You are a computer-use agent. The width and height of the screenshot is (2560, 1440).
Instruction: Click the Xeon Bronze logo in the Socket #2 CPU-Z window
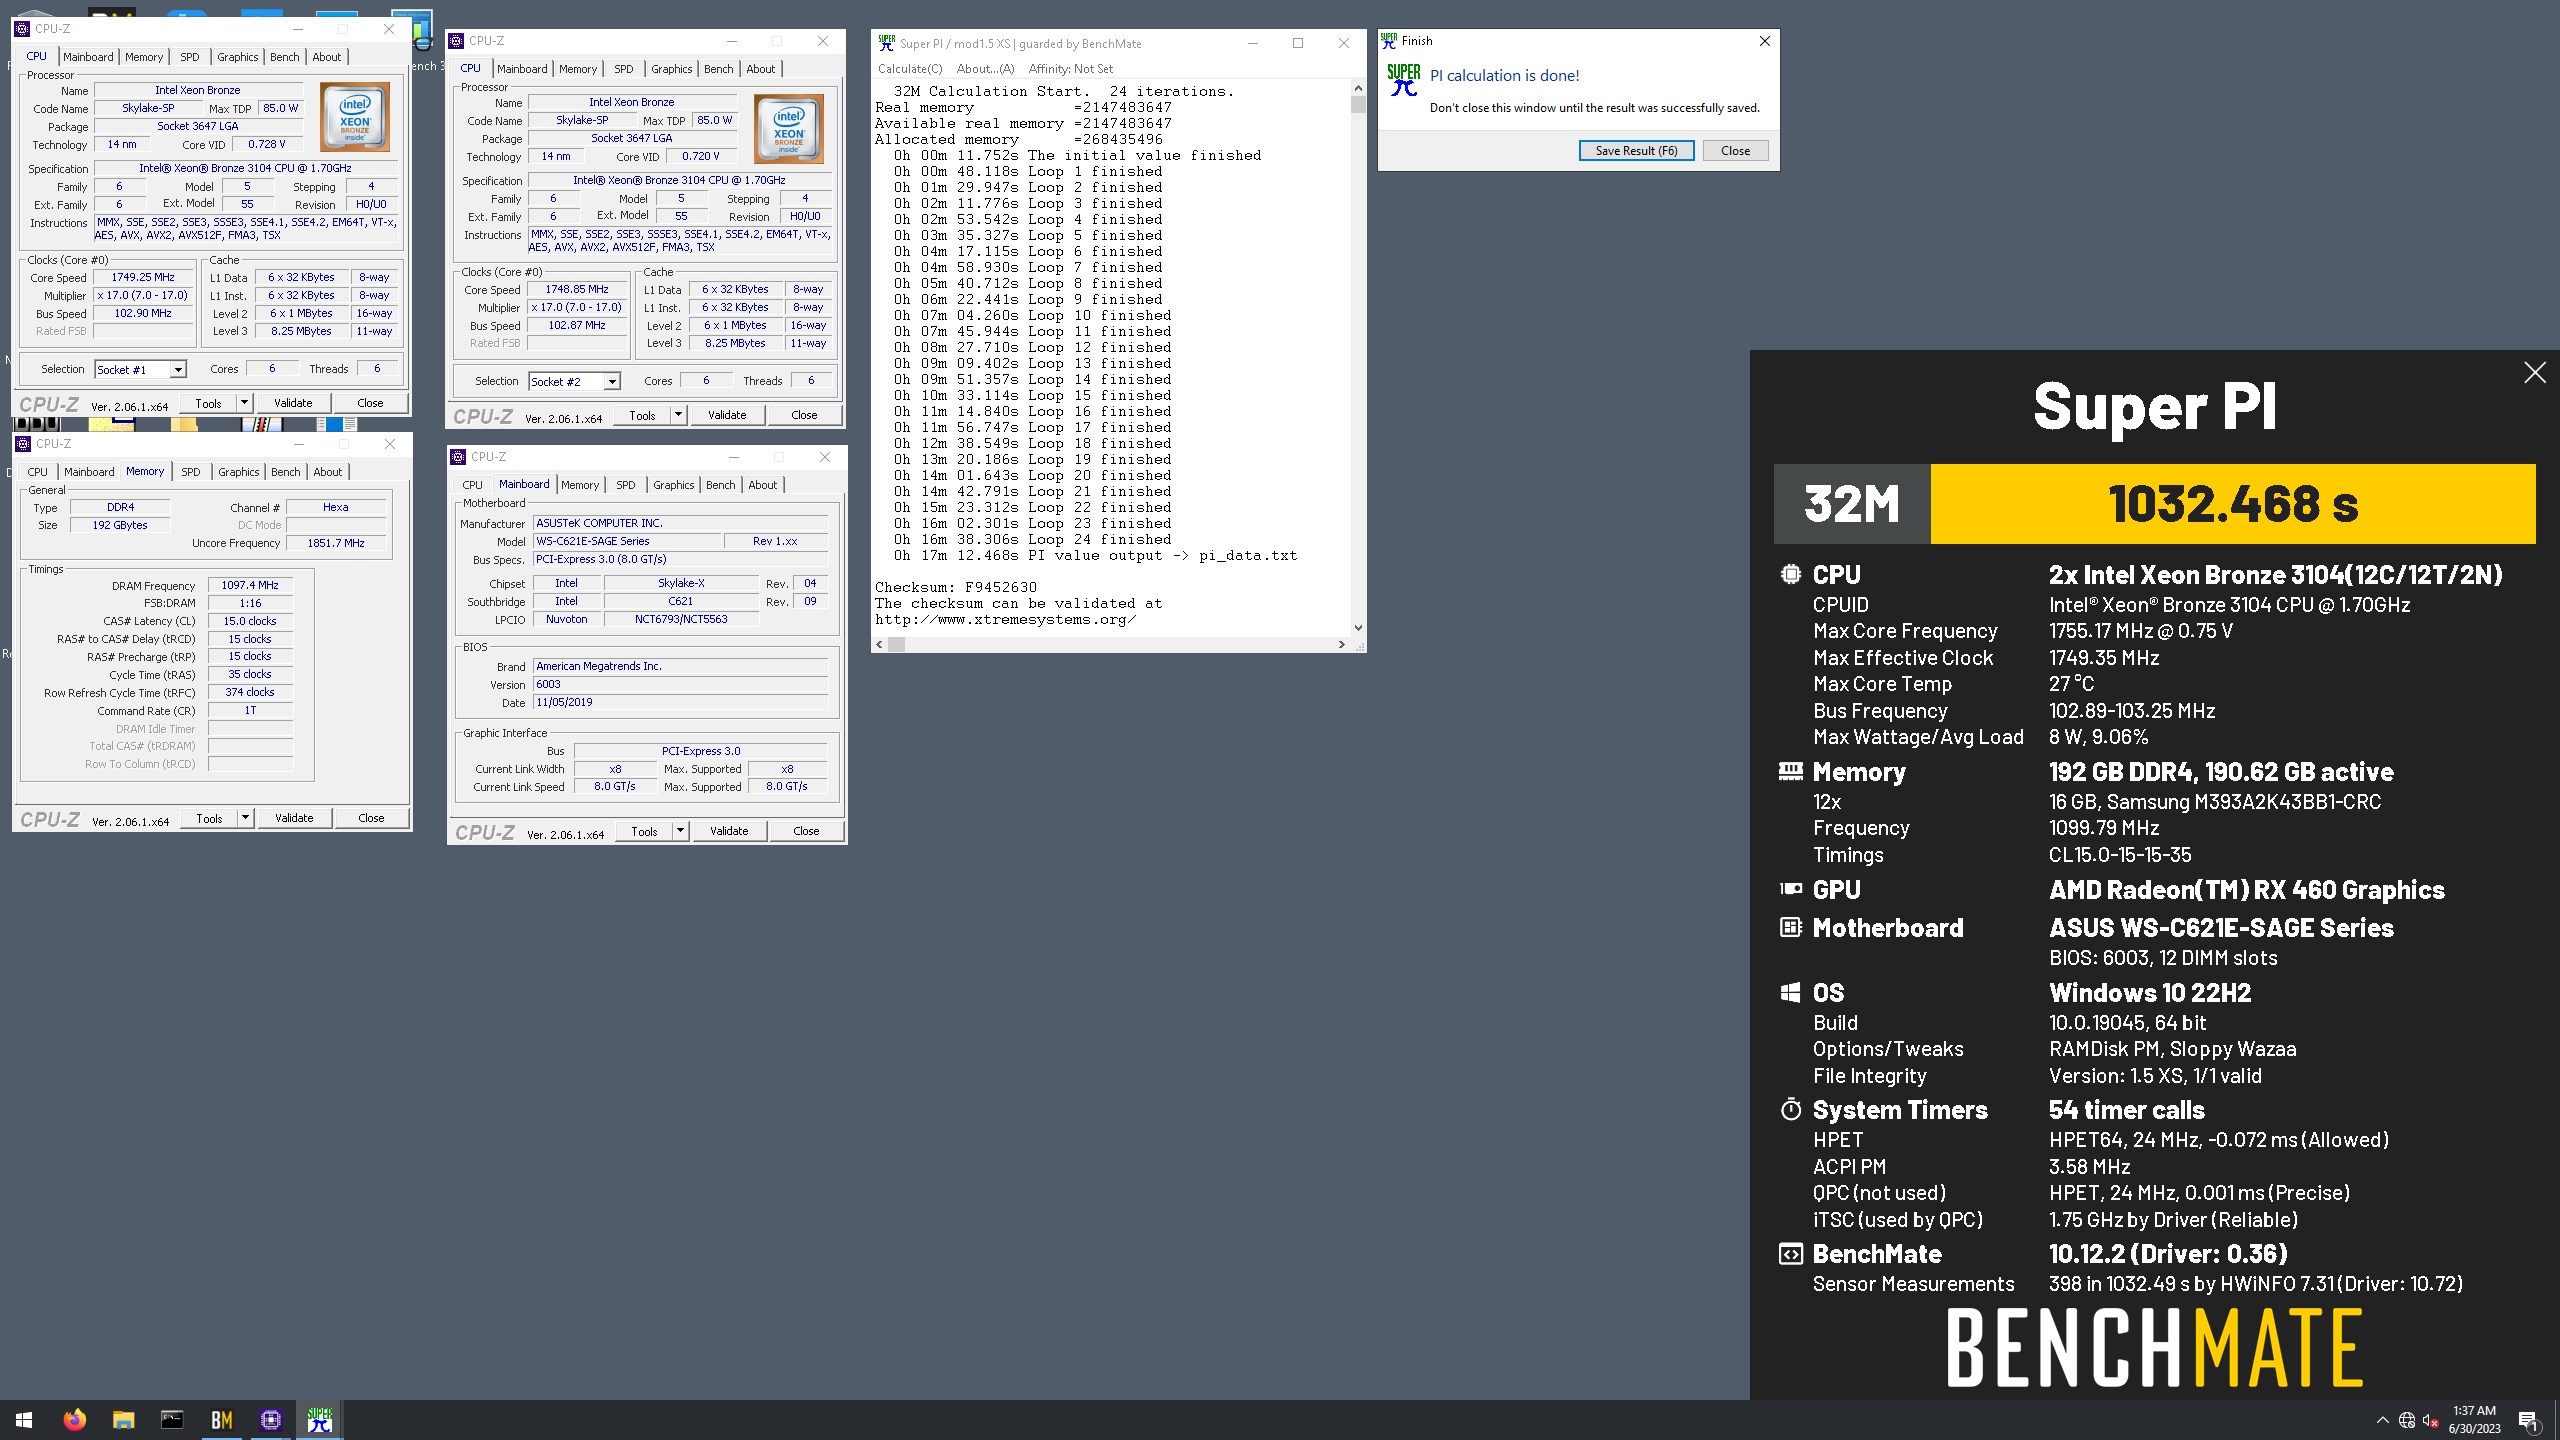pyautogui.click(x=789, y=129)
